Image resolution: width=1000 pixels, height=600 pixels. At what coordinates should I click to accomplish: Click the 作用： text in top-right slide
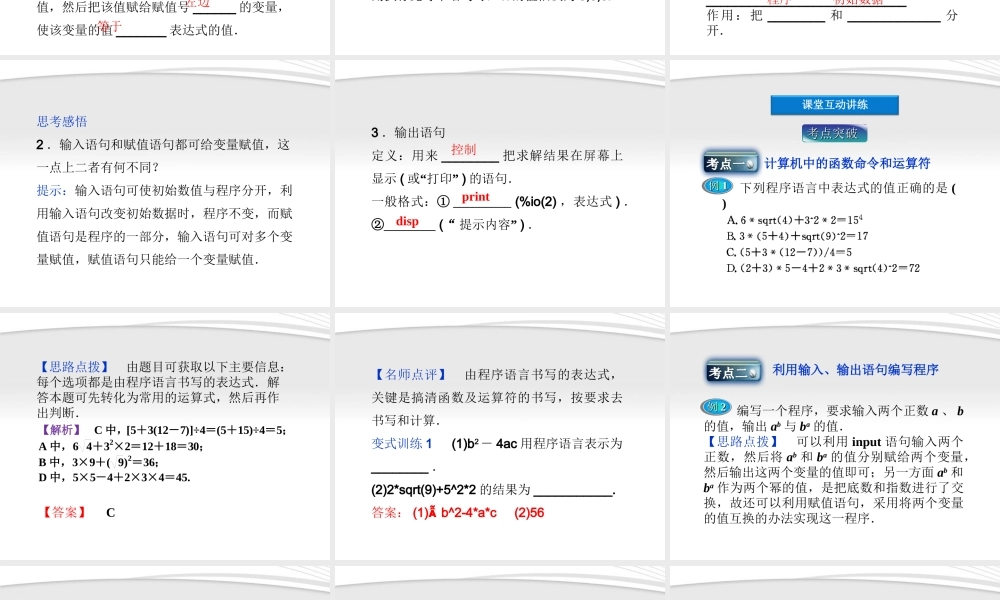[x=725, y=15]
